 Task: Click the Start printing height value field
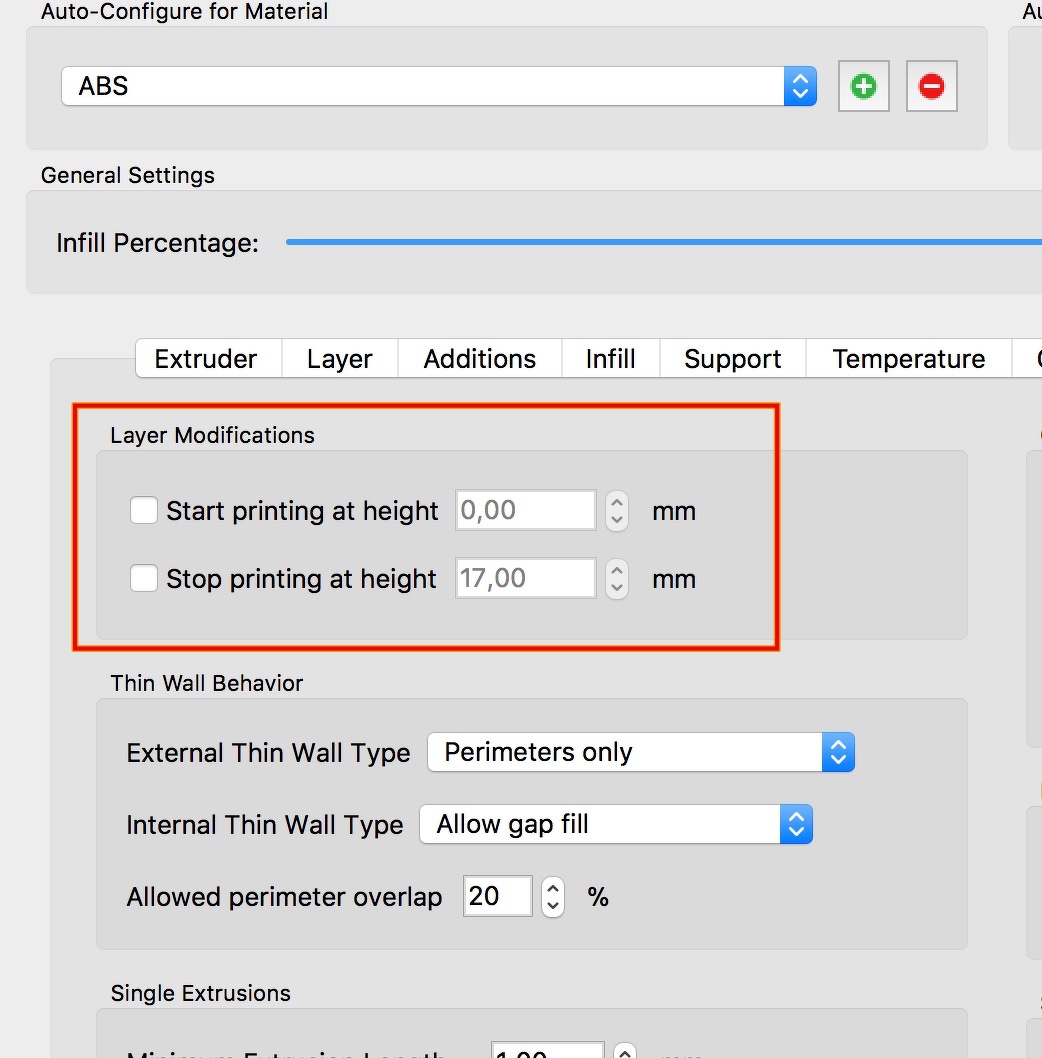tap(525, 511)
